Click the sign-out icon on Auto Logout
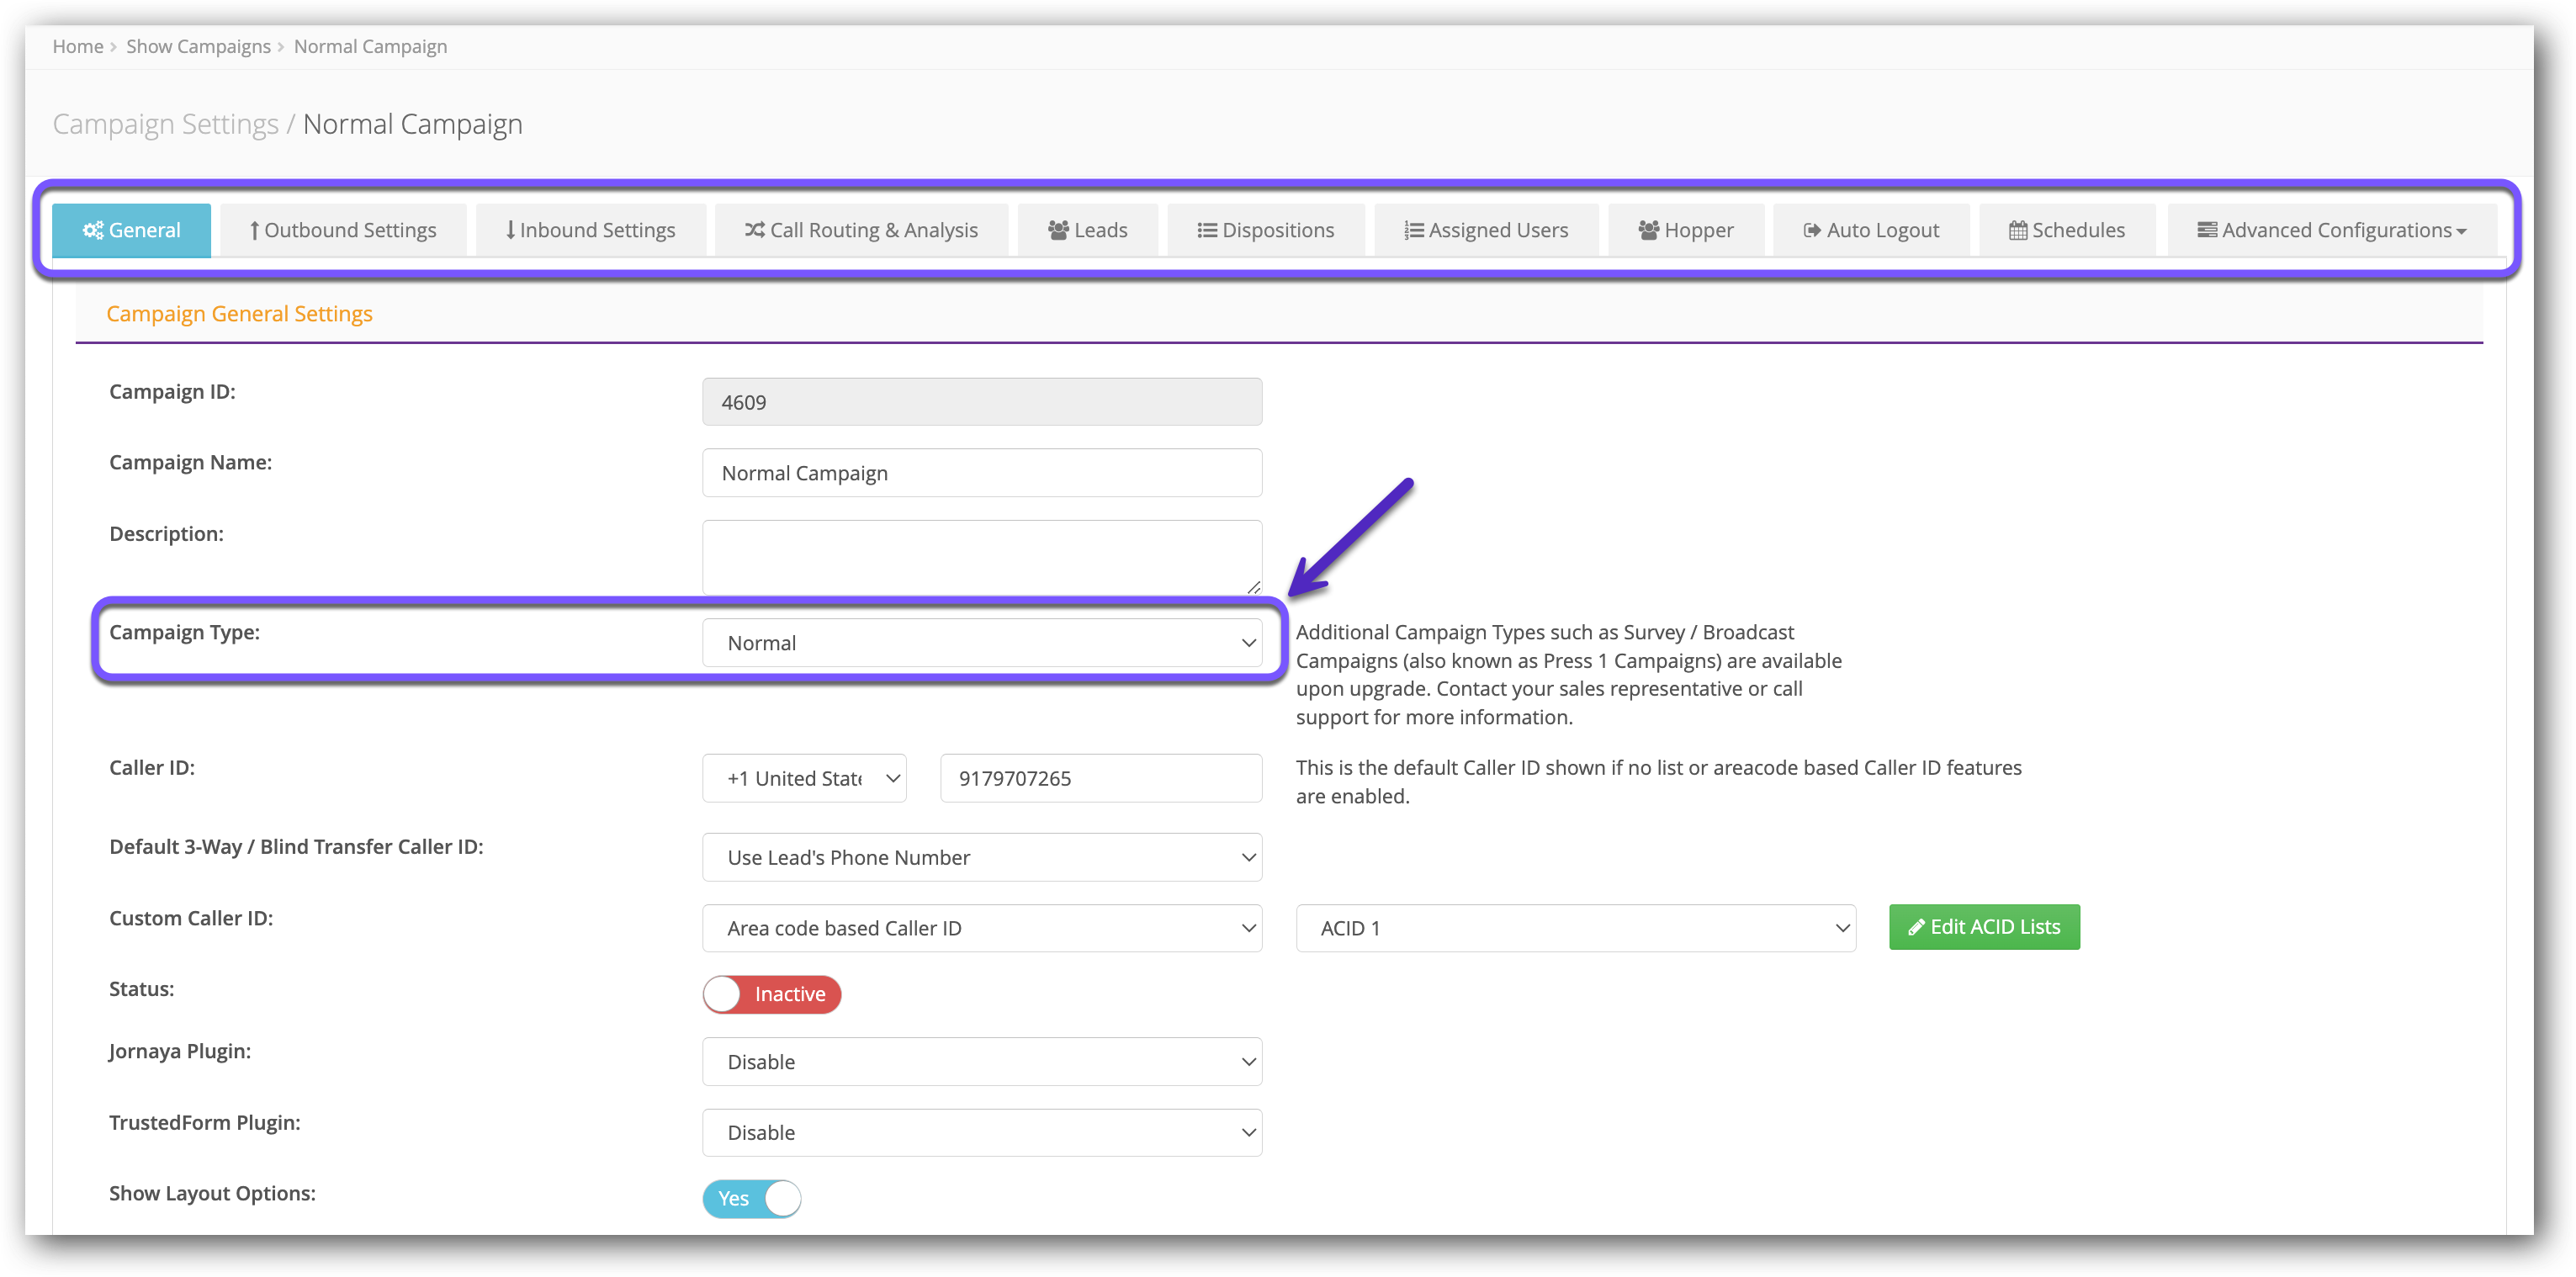 click(1811, 230)
